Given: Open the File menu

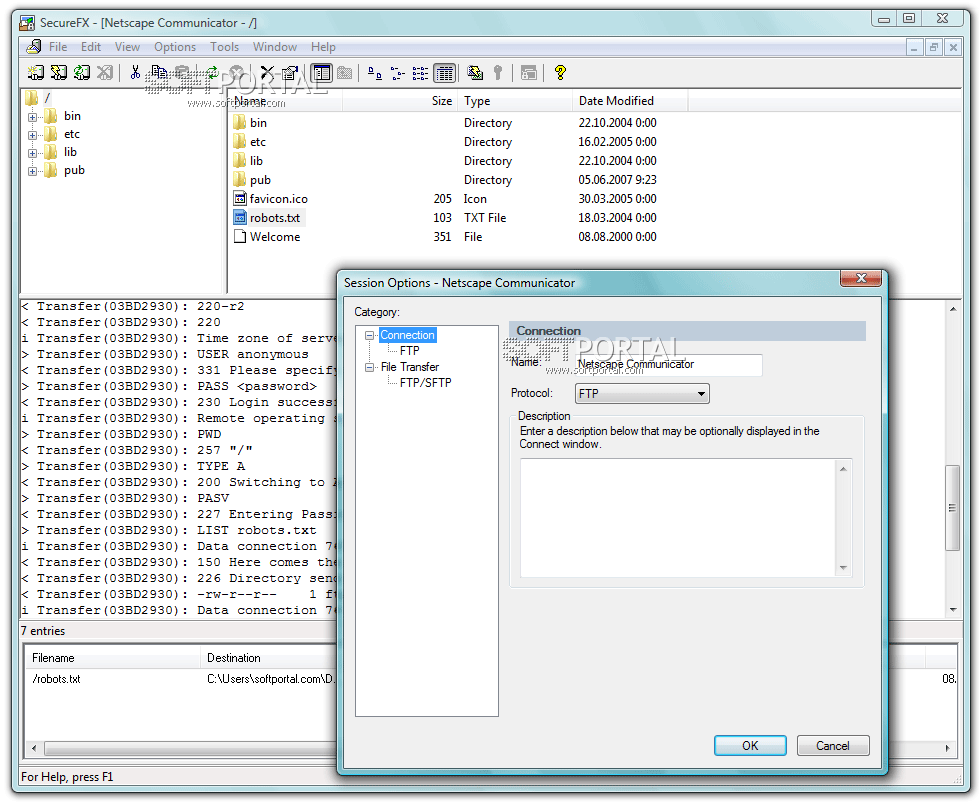Looking at the screenshot, I should tap(58, 47).
